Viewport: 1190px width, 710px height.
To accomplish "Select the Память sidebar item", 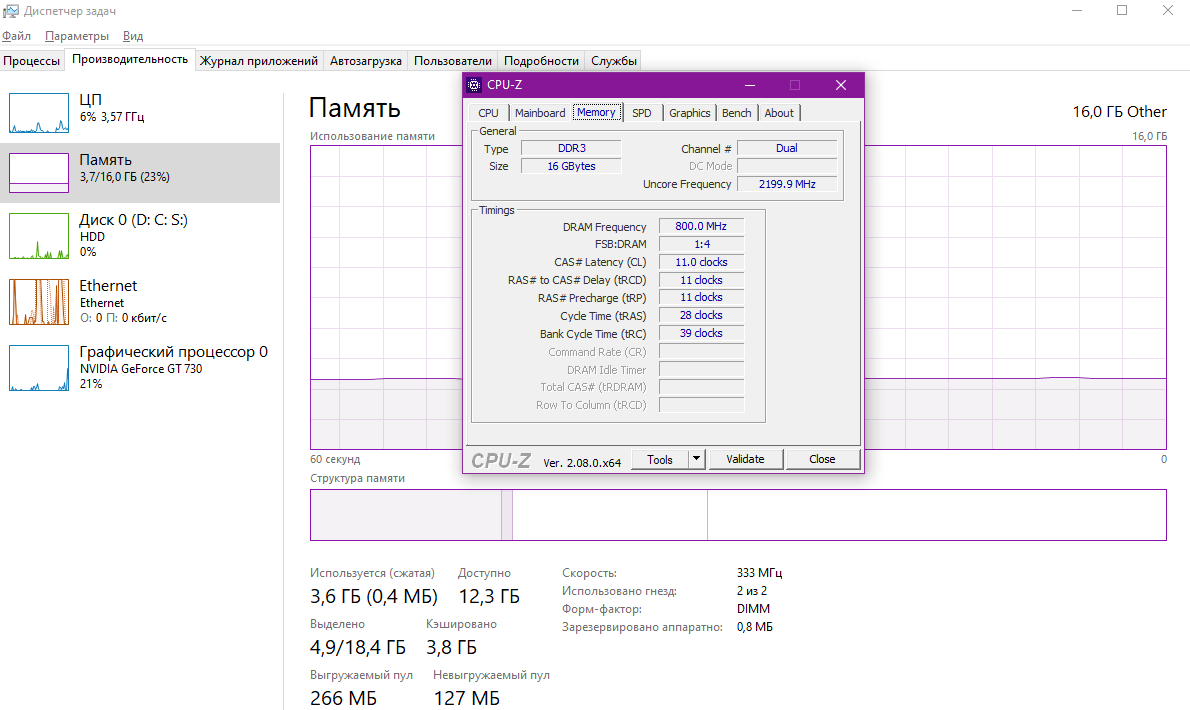I will click(x=140, y=172).
